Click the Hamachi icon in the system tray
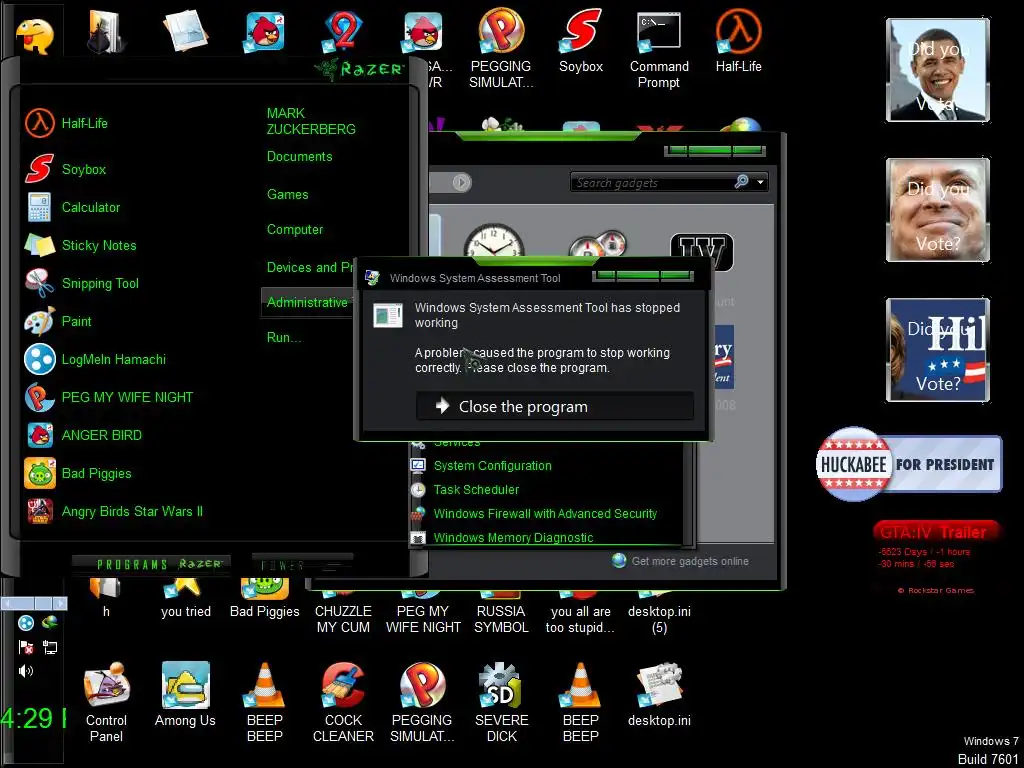The width and height of the screenshot is (1024, 768). coord(26,624)
